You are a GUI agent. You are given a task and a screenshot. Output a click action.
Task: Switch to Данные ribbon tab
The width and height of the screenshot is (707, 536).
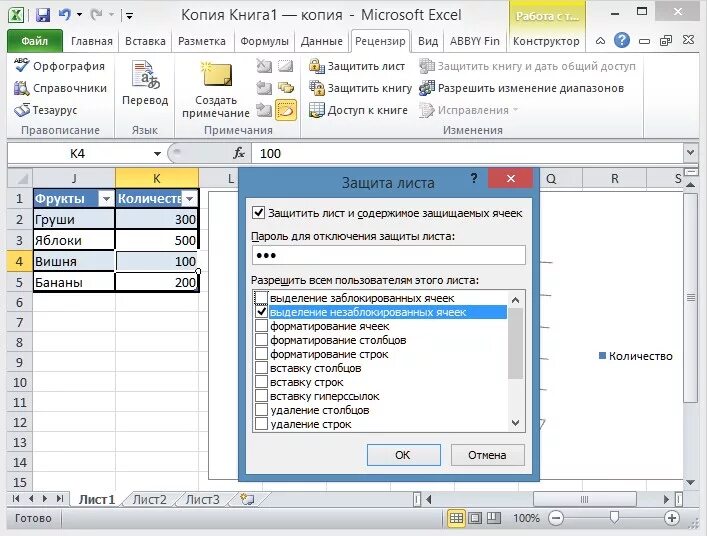pyautogui.click(x=321, y=41)
